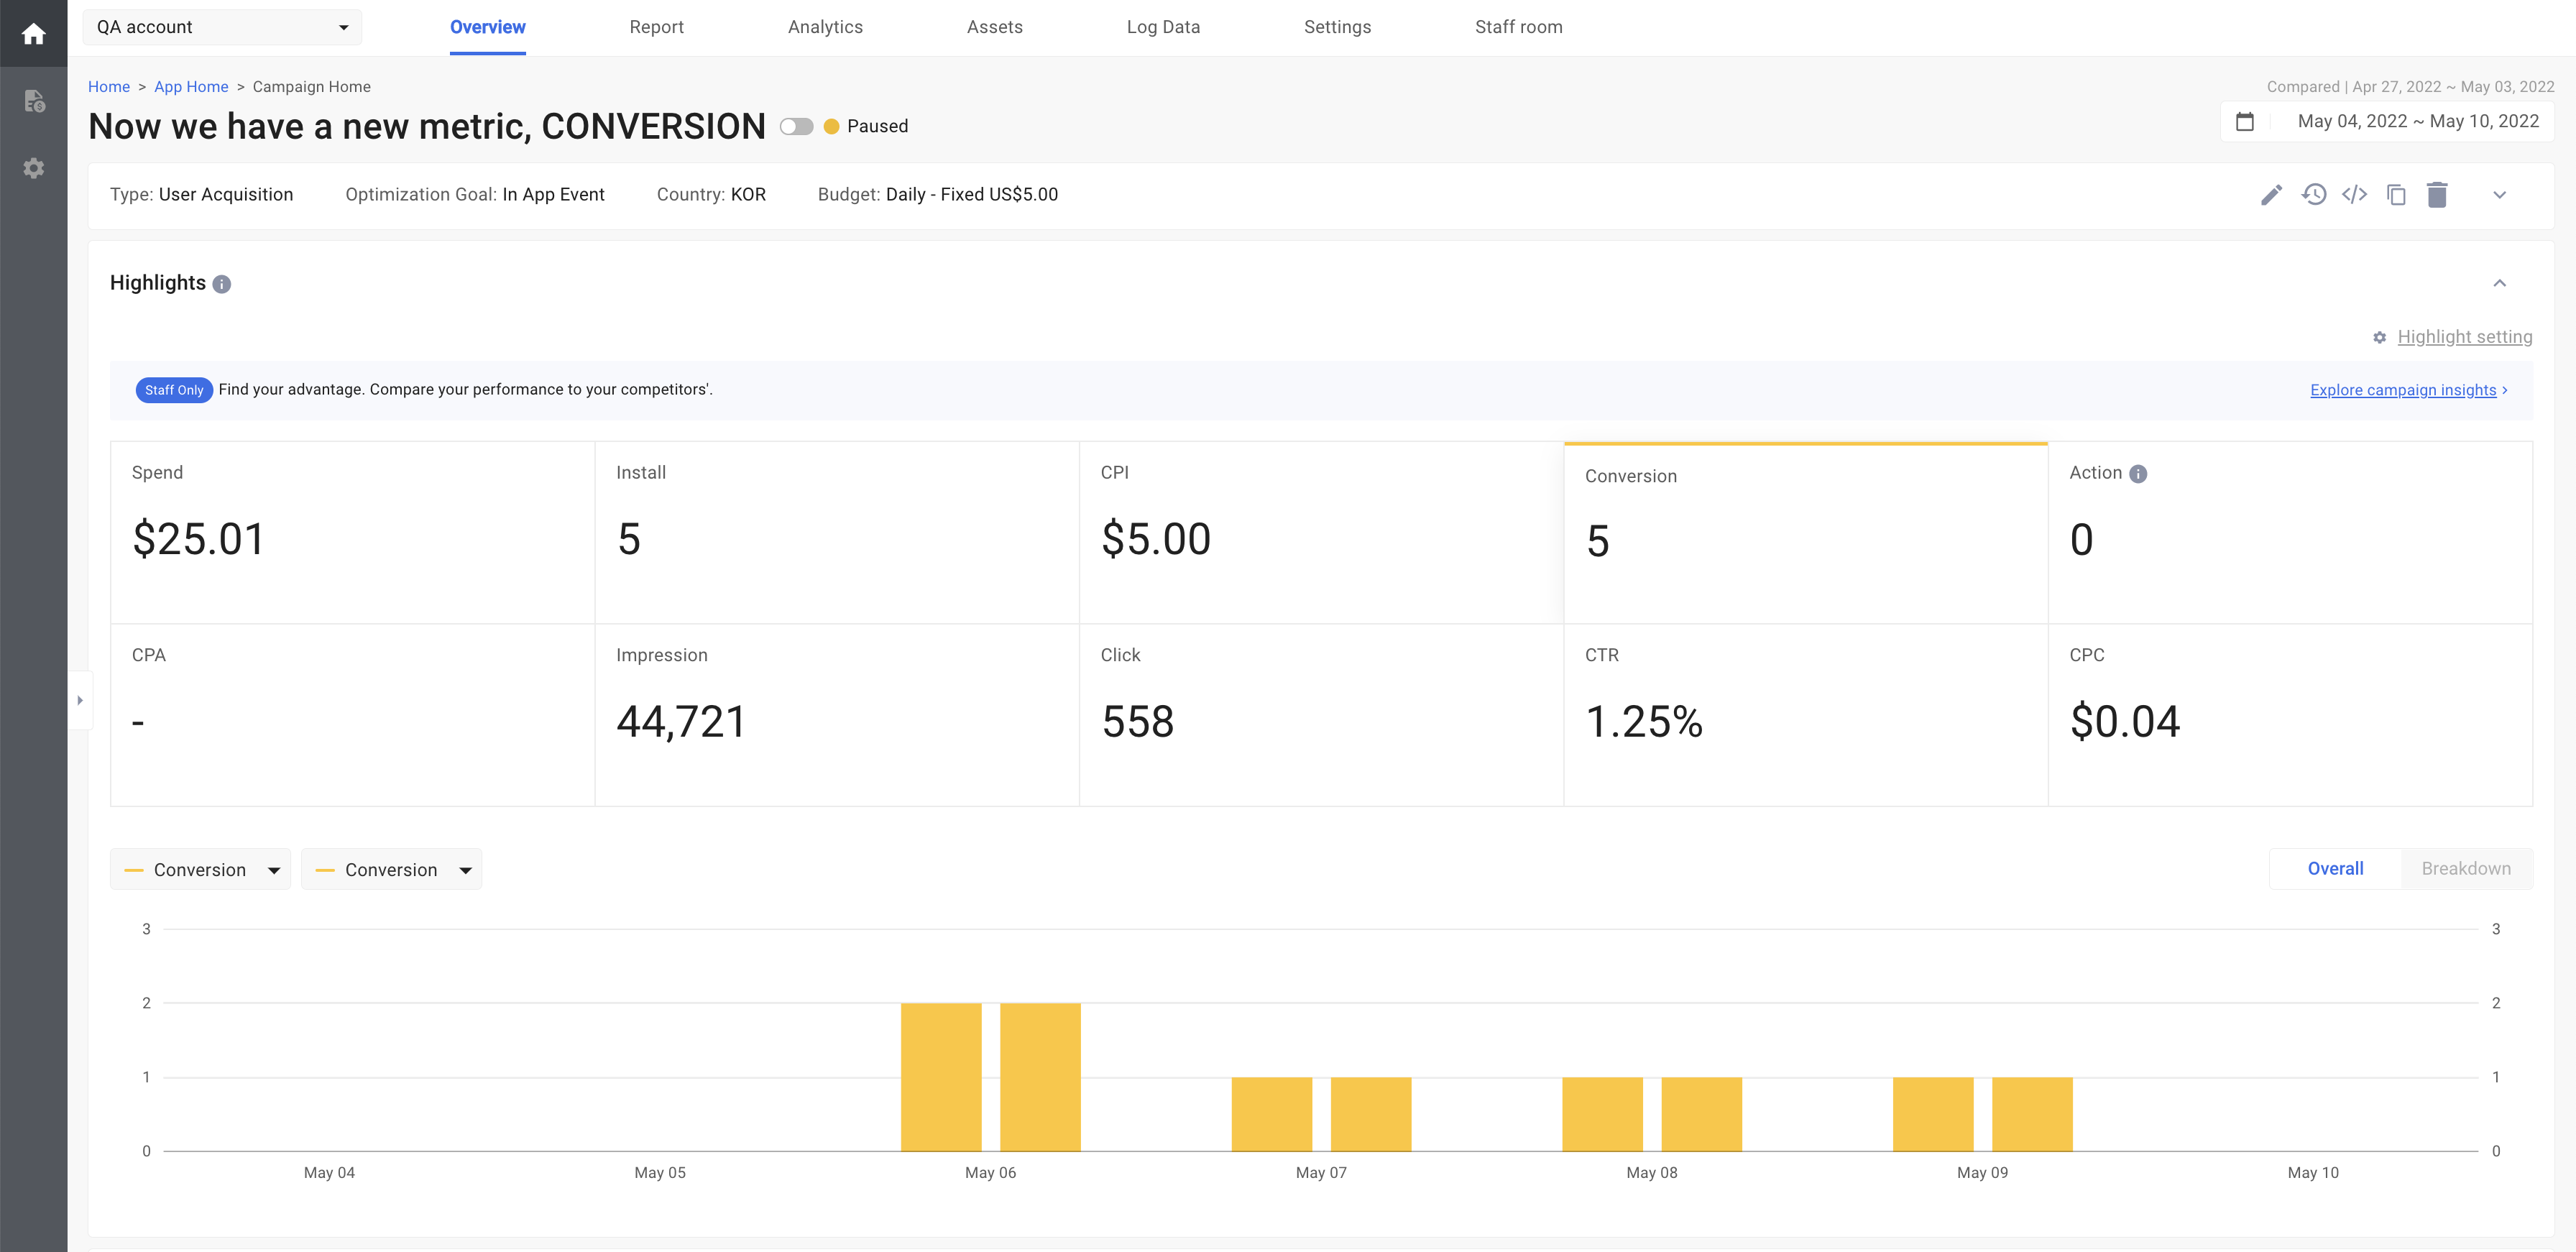Select the Conversion highlight card
This screenshot has width=2576, height=1252.
tap(1805, 532)
